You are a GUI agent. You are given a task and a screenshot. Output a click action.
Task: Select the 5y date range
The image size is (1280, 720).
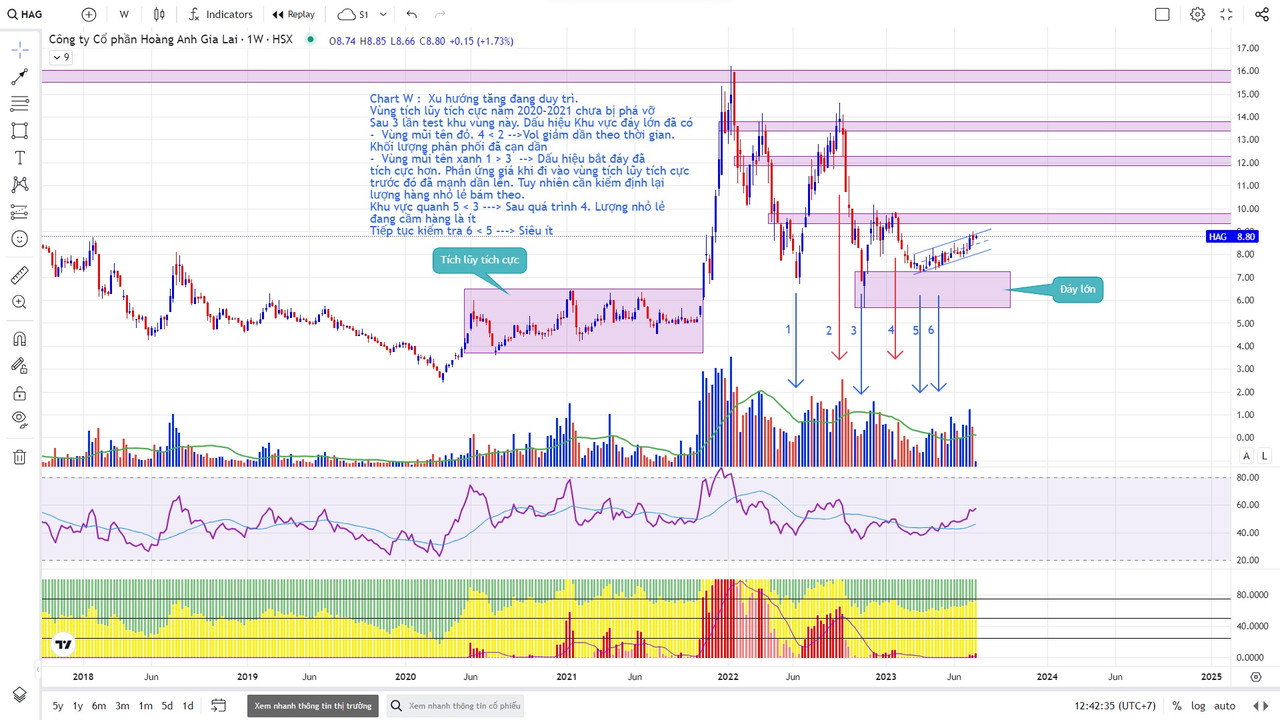tap(58, 706)
